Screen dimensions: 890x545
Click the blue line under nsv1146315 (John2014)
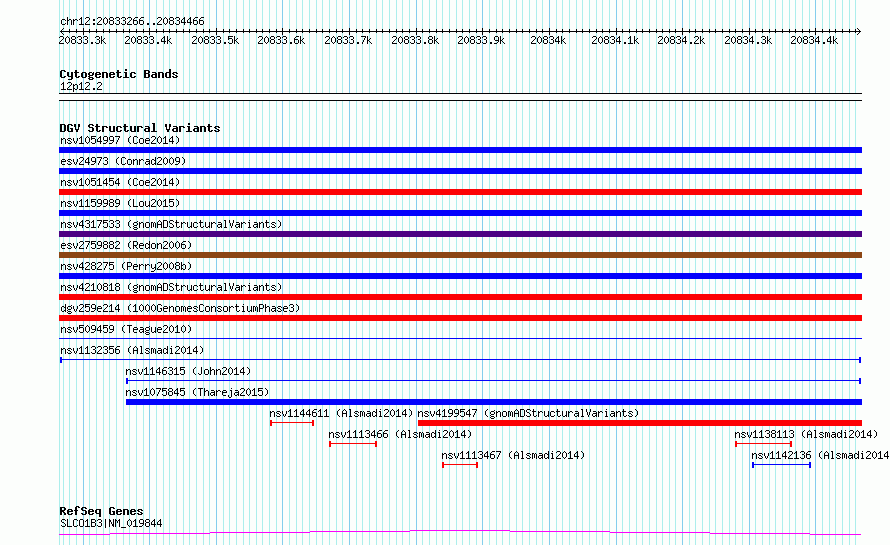(x=494, y=381)
